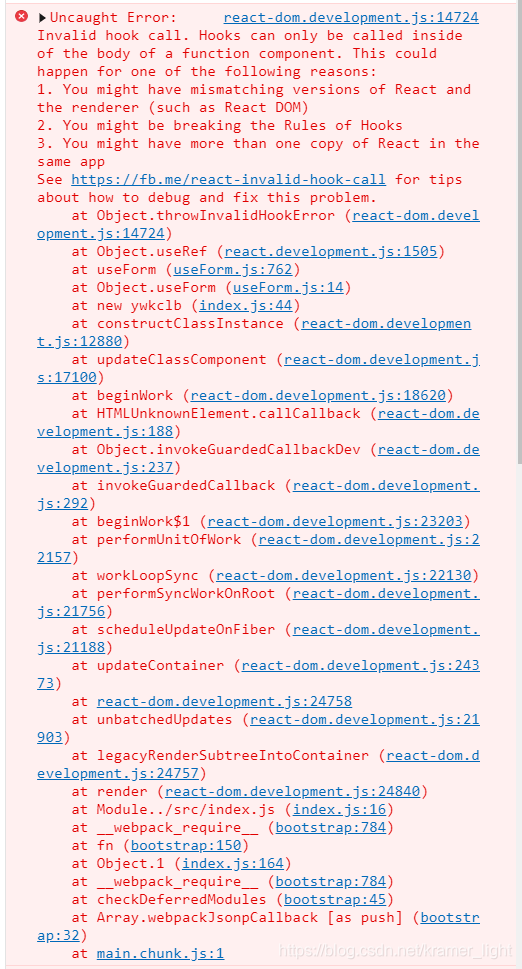The width and height of the screenshot is (522, 969).
Task: Open index.js:16 link for Module../src/index.js
Action: 340,809
